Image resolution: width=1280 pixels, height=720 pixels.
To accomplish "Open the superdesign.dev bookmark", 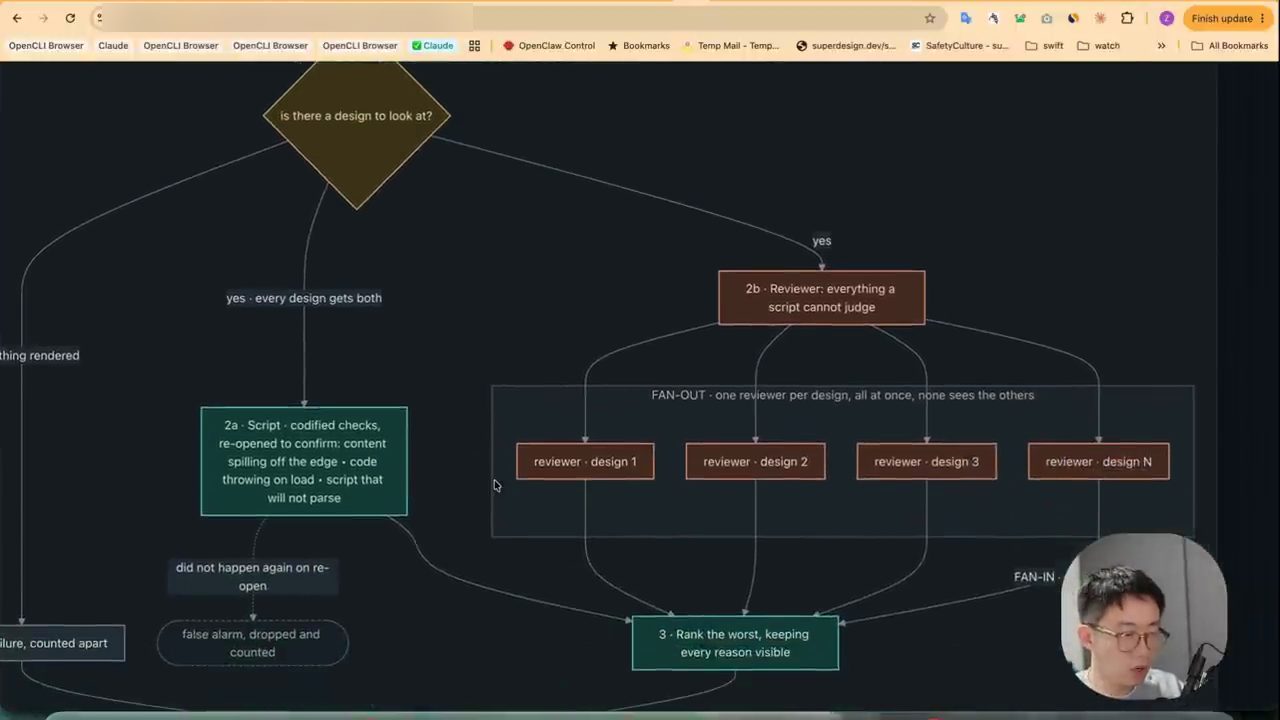I will (846, 46).
